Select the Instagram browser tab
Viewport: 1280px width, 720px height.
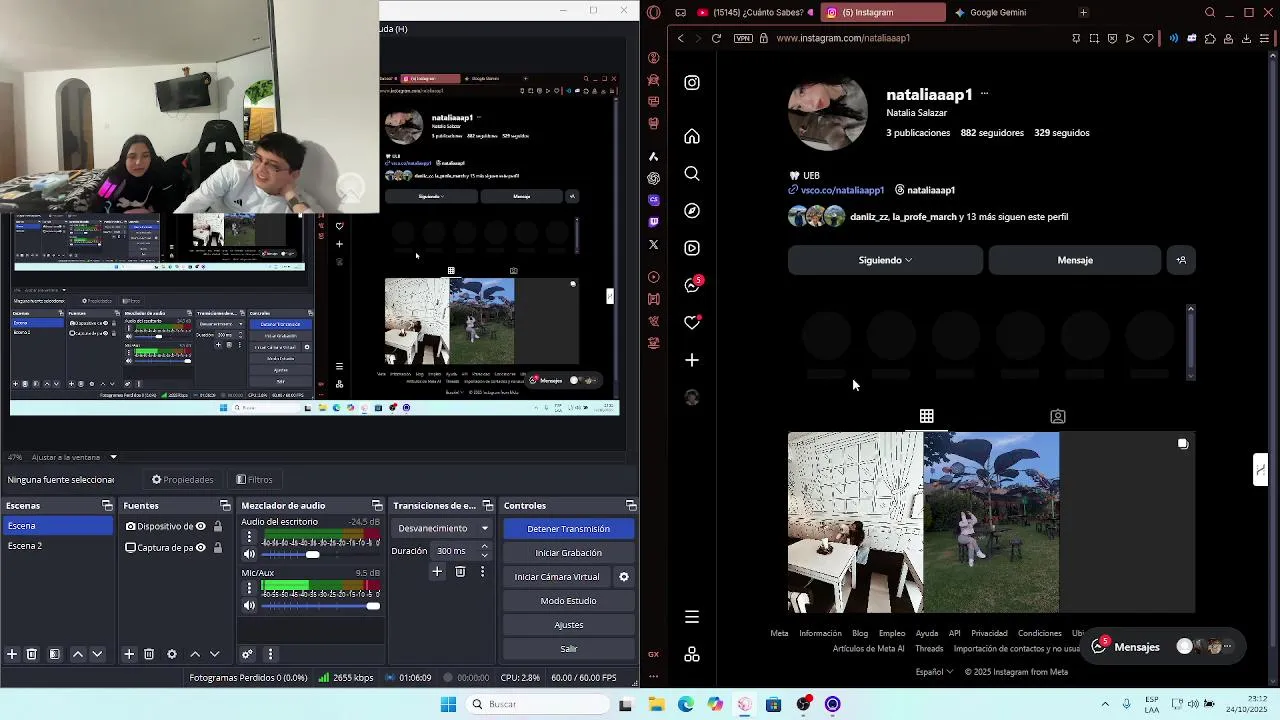[x=883, y=12]
